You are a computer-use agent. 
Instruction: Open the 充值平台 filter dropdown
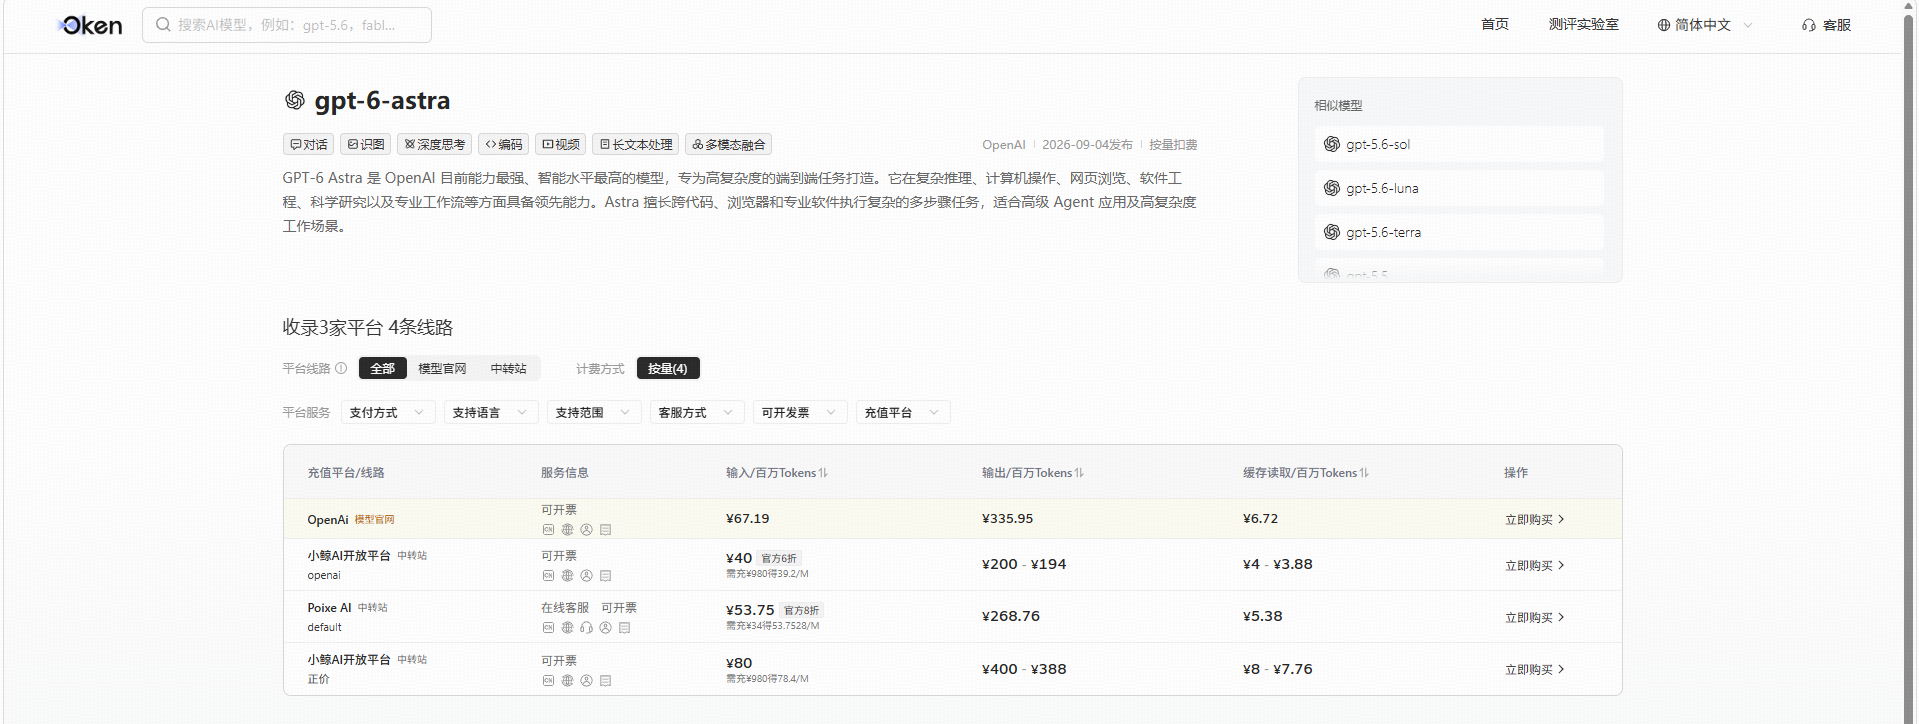click(903, 412)
